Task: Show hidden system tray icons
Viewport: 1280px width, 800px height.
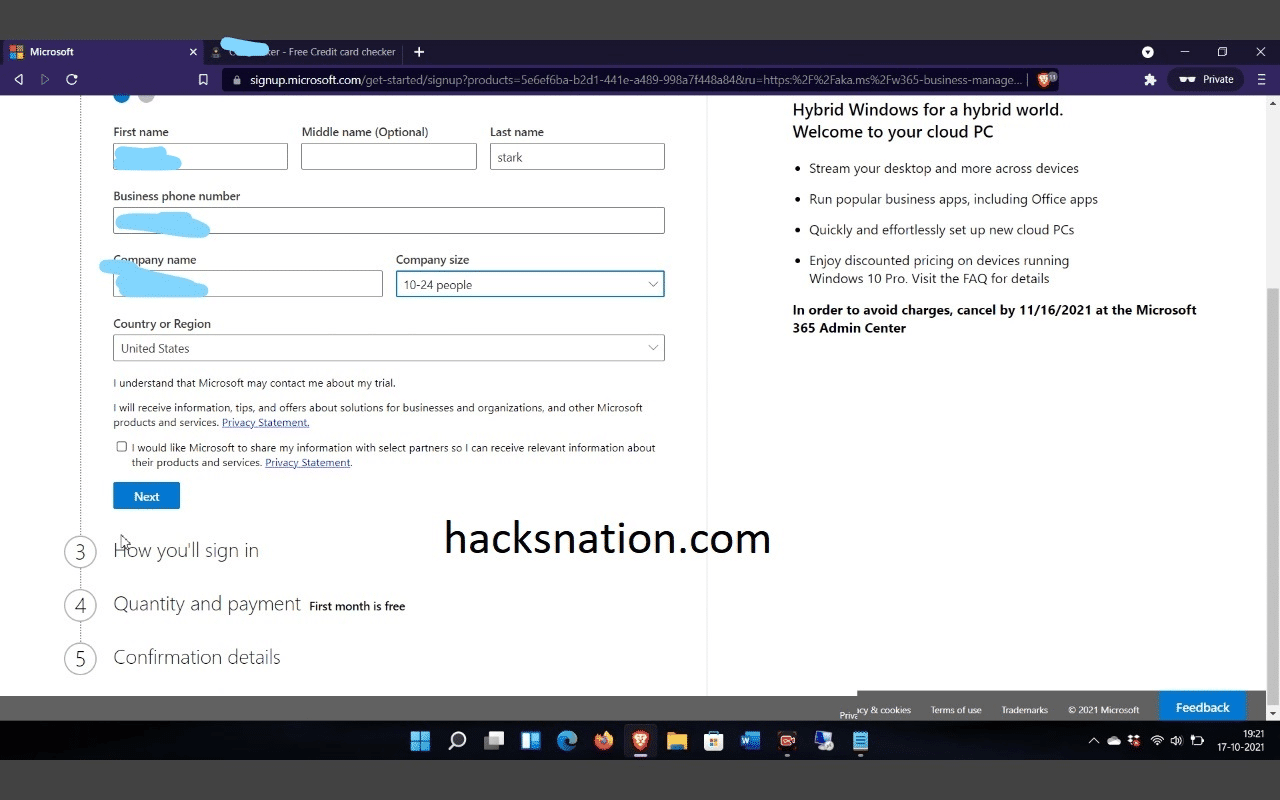Action: (1093, 741)
